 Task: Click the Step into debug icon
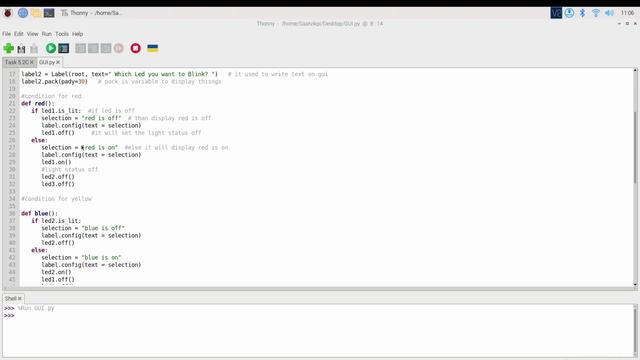[93, 49]
